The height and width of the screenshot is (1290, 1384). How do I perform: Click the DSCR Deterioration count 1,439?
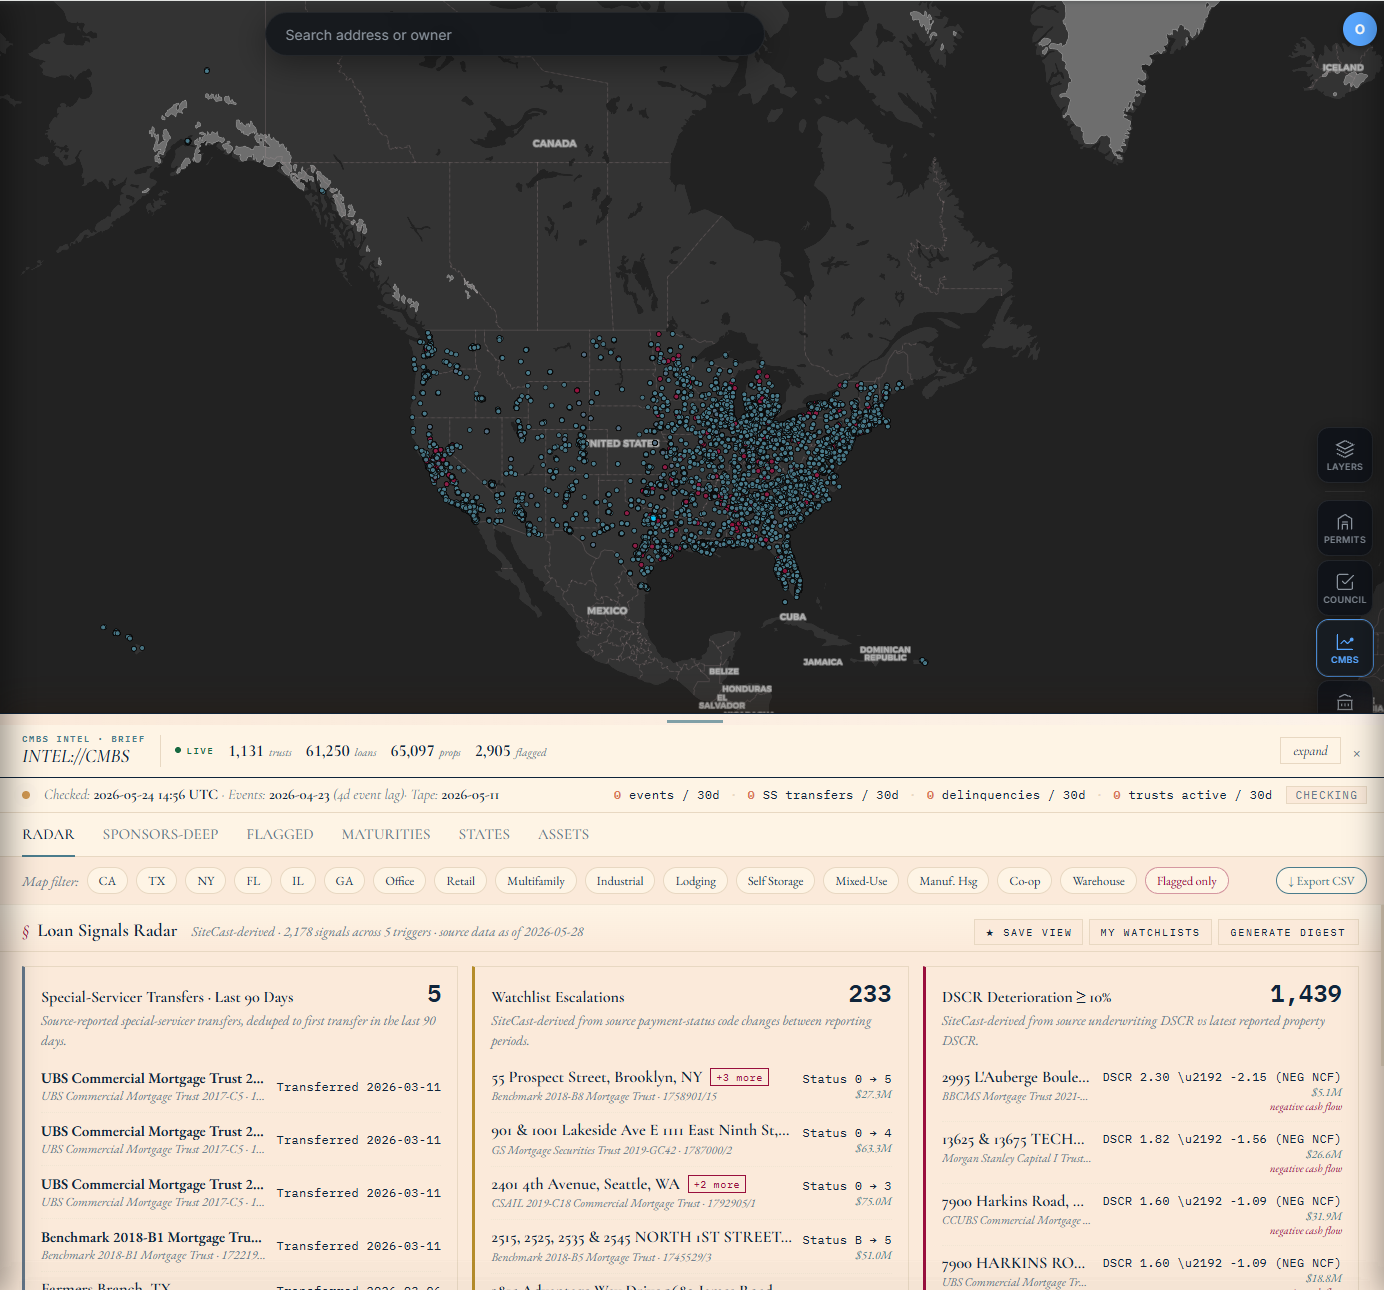coord(1306,993)
